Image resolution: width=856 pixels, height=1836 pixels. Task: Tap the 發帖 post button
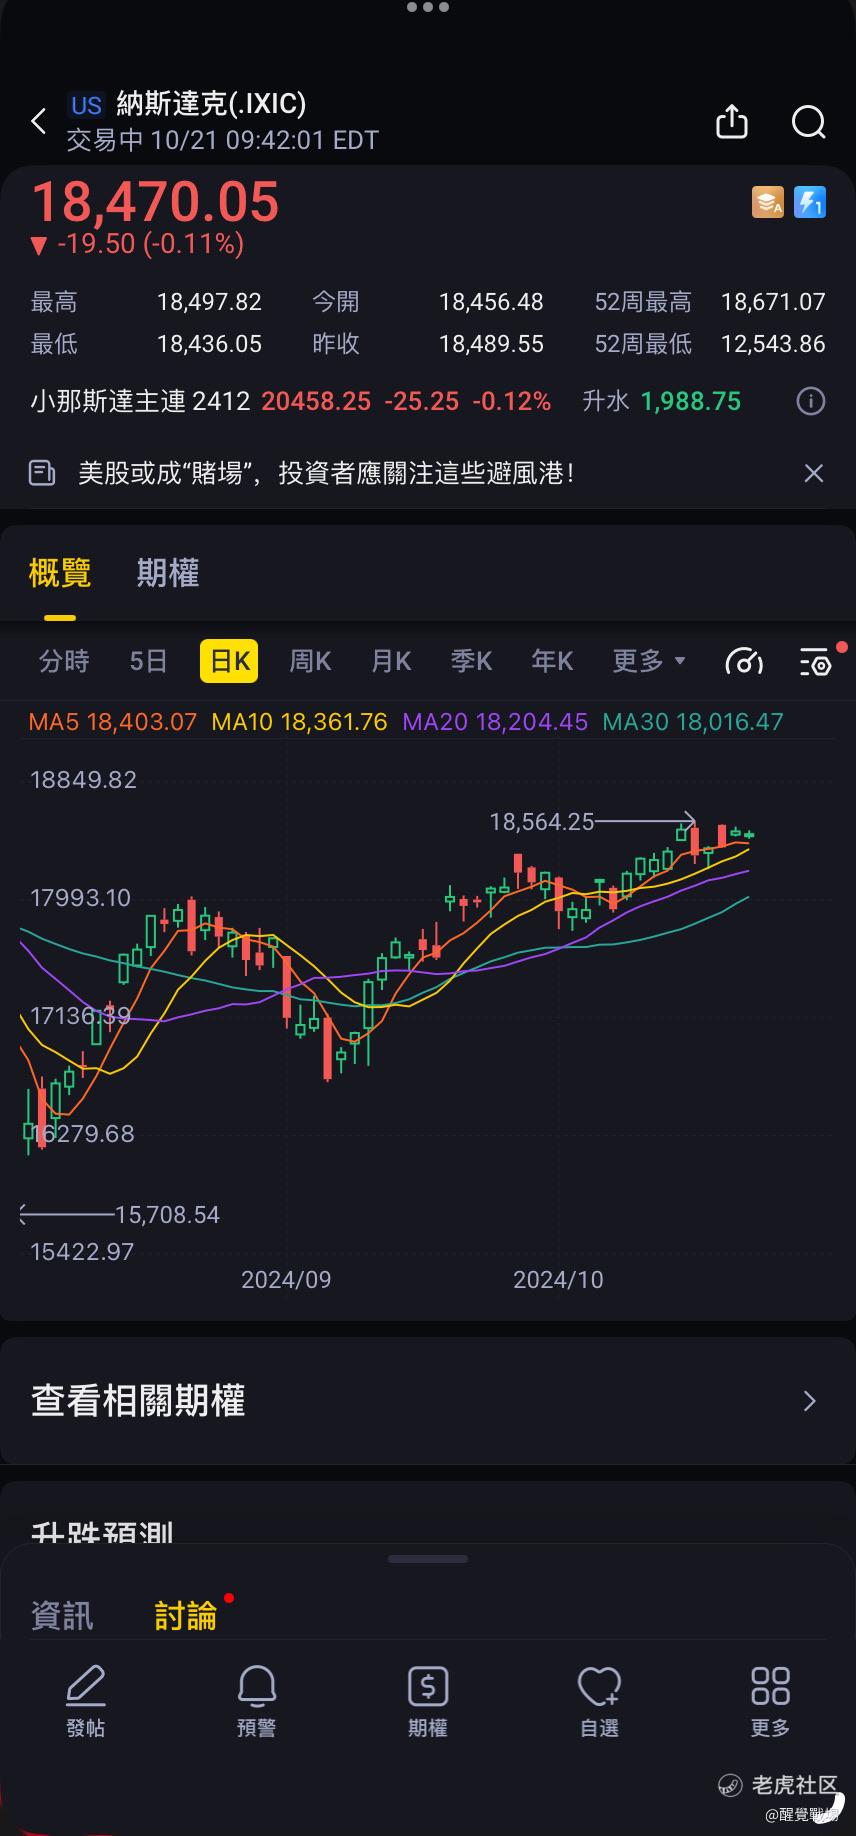pos(86,1701)
